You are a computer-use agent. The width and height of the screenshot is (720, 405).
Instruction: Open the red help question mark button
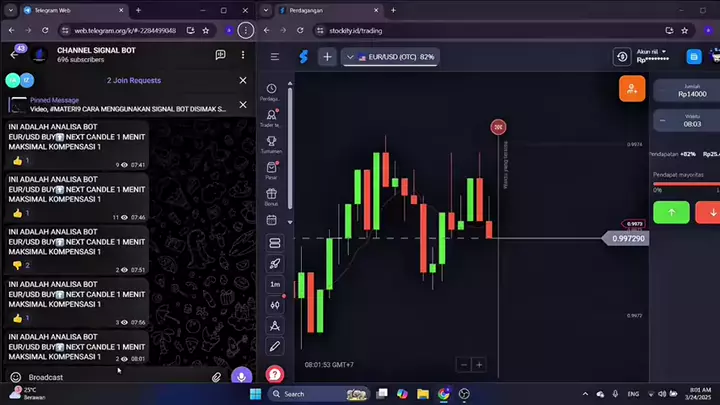coord(275,374)
